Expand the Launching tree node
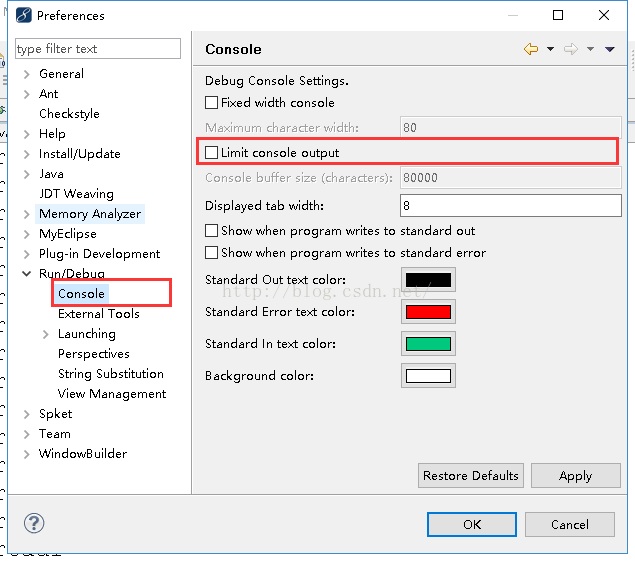This screenshot has width=635, height=561. pyautogui.click(x=45, y=334)
